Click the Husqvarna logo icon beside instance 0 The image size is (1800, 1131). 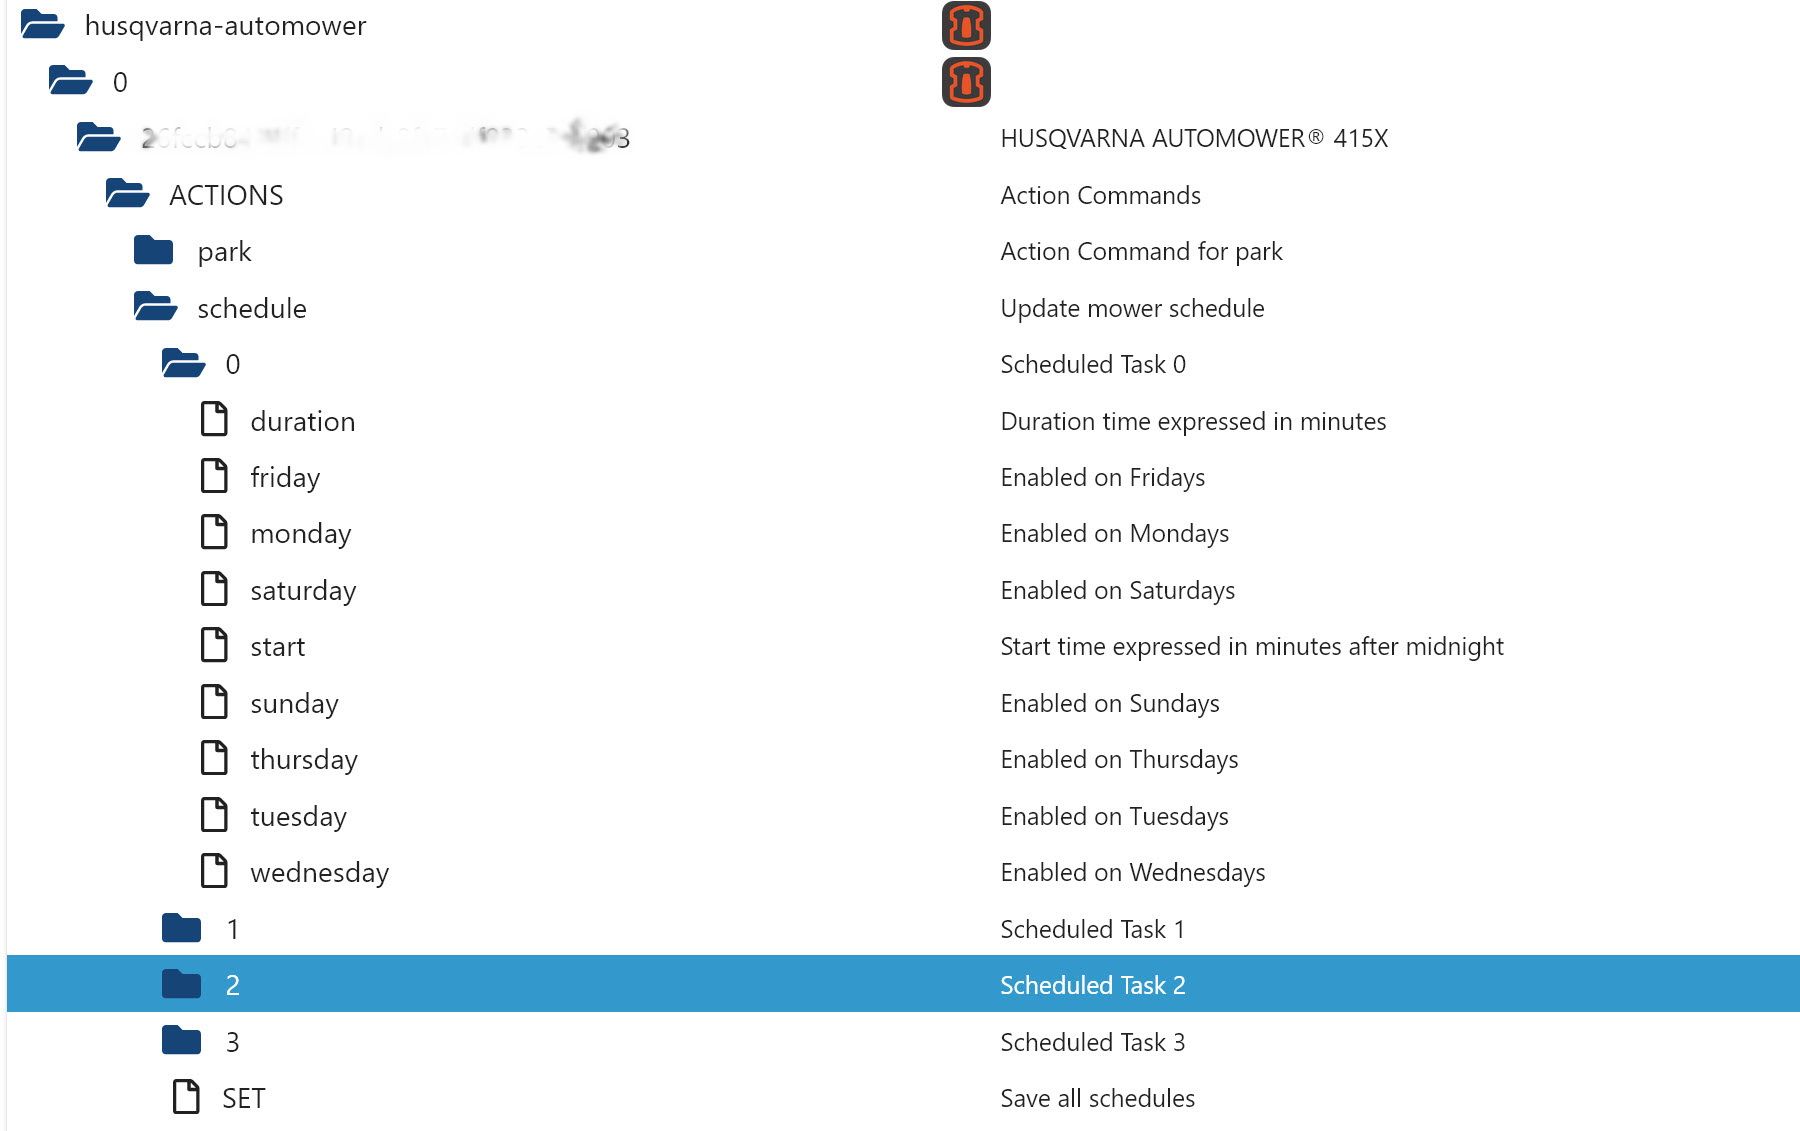966,82
